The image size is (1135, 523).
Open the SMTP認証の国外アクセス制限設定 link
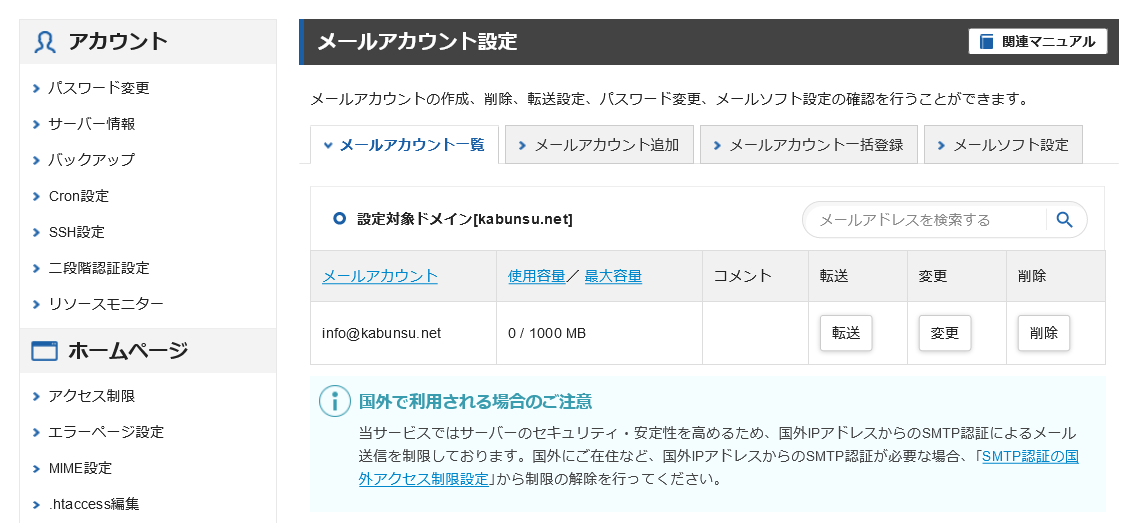coord(1029,457)
